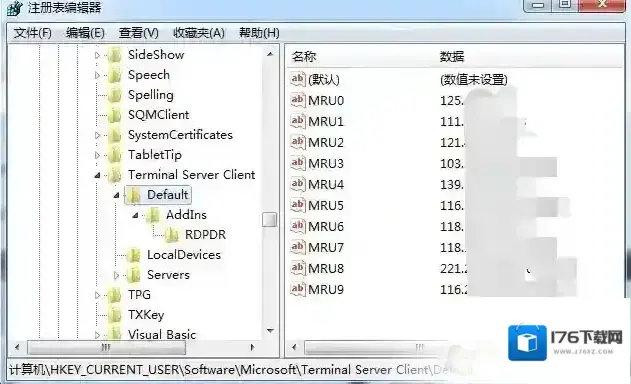Click the string value icon beside MRU4
Viewport: 631px width, 384px height.
coord(298,184)
